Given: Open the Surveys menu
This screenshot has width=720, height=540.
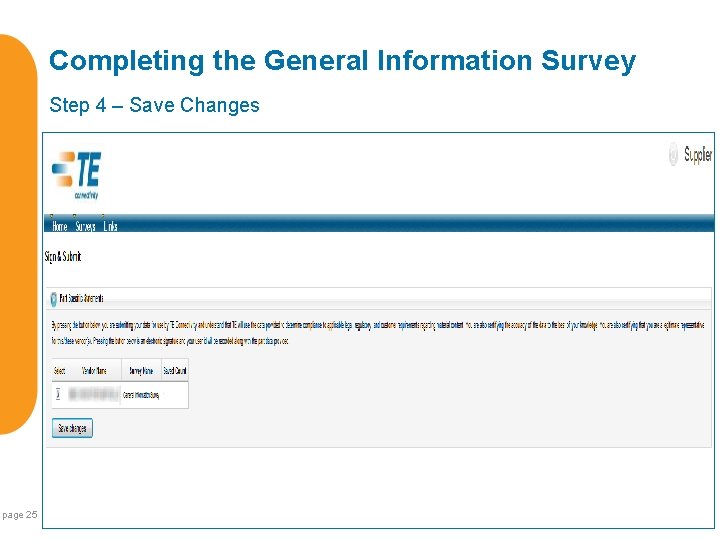Looking at the screenshot, I should click(85, 226).
